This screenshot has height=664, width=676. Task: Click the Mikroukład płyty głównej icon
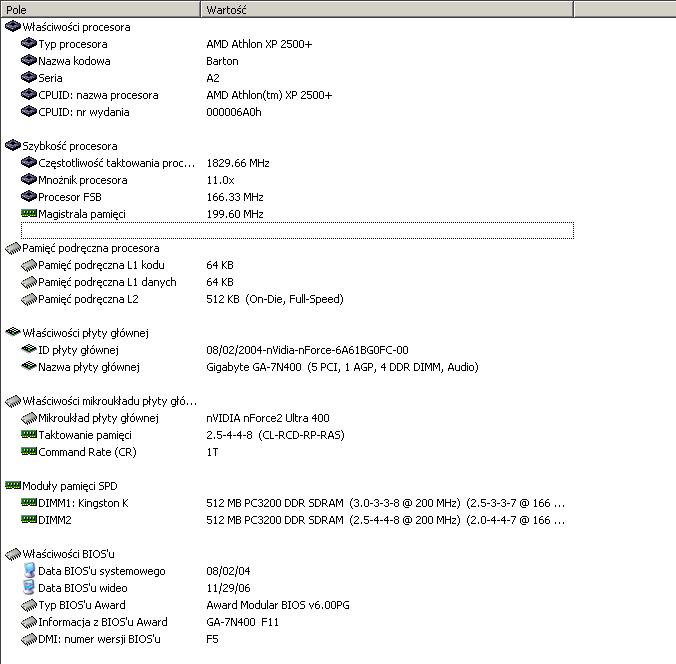coord(28,417)
